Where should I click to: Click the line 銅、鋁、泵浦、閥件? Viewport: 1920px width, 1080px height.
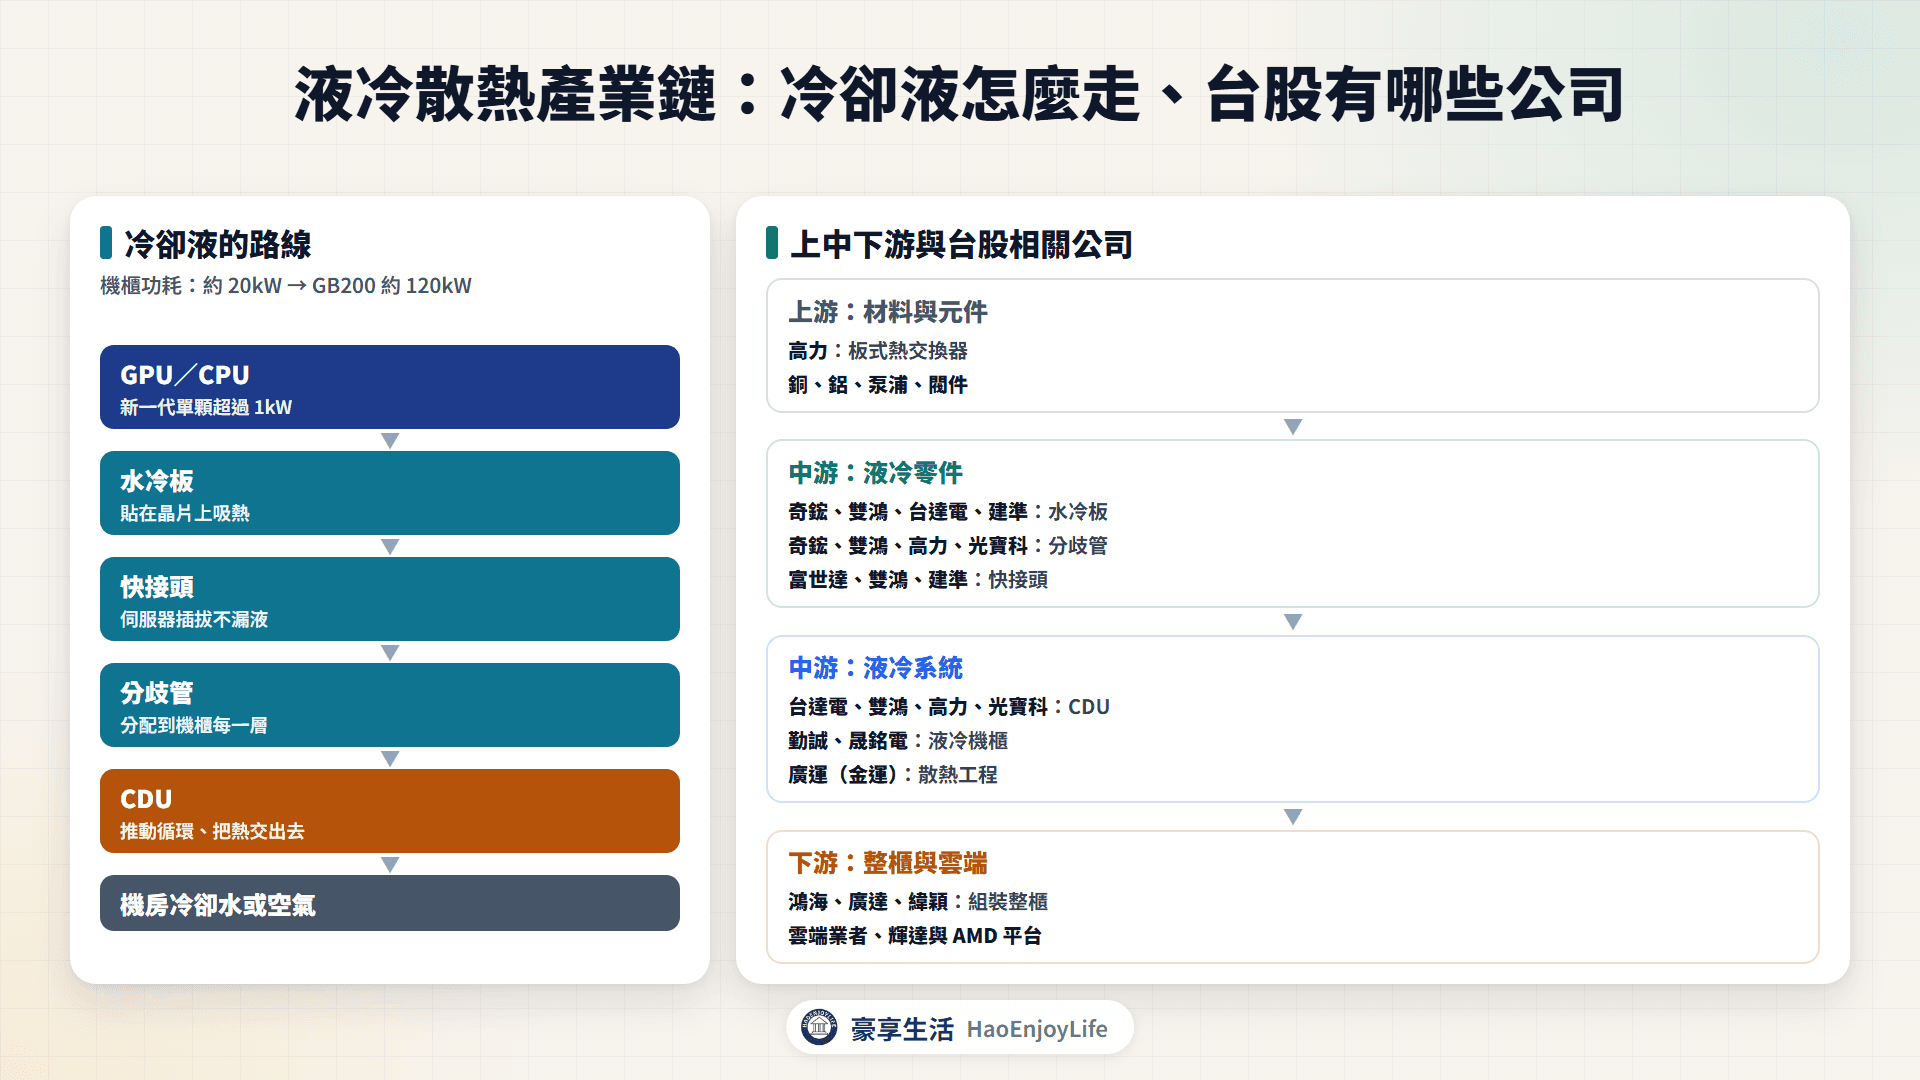click(878, 385)
